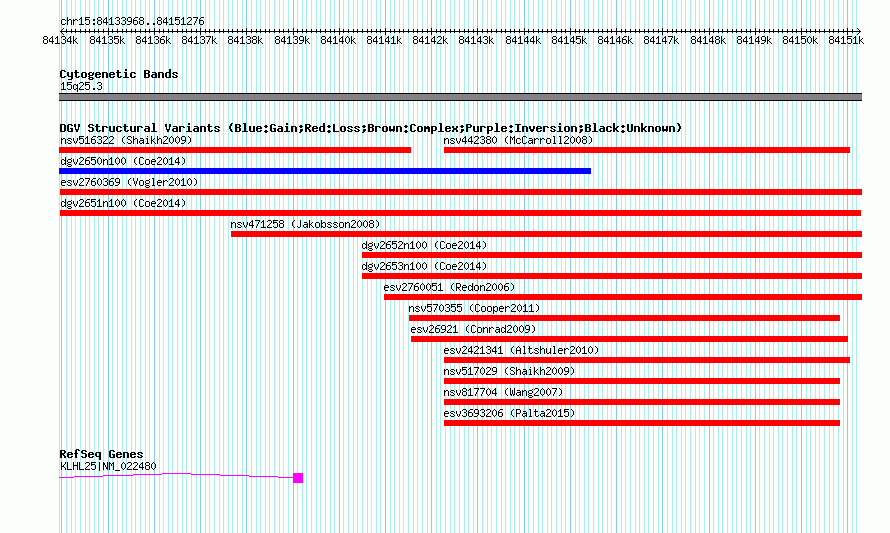
Task: Select the red bar under esv3693206
Action: click(x=642, y=423)
